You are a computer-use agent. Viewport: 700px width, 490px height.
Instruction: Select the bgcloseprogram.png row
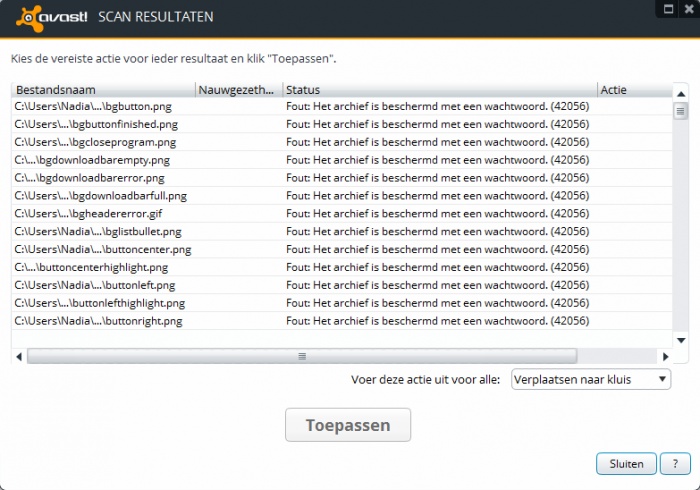point(342,142)
